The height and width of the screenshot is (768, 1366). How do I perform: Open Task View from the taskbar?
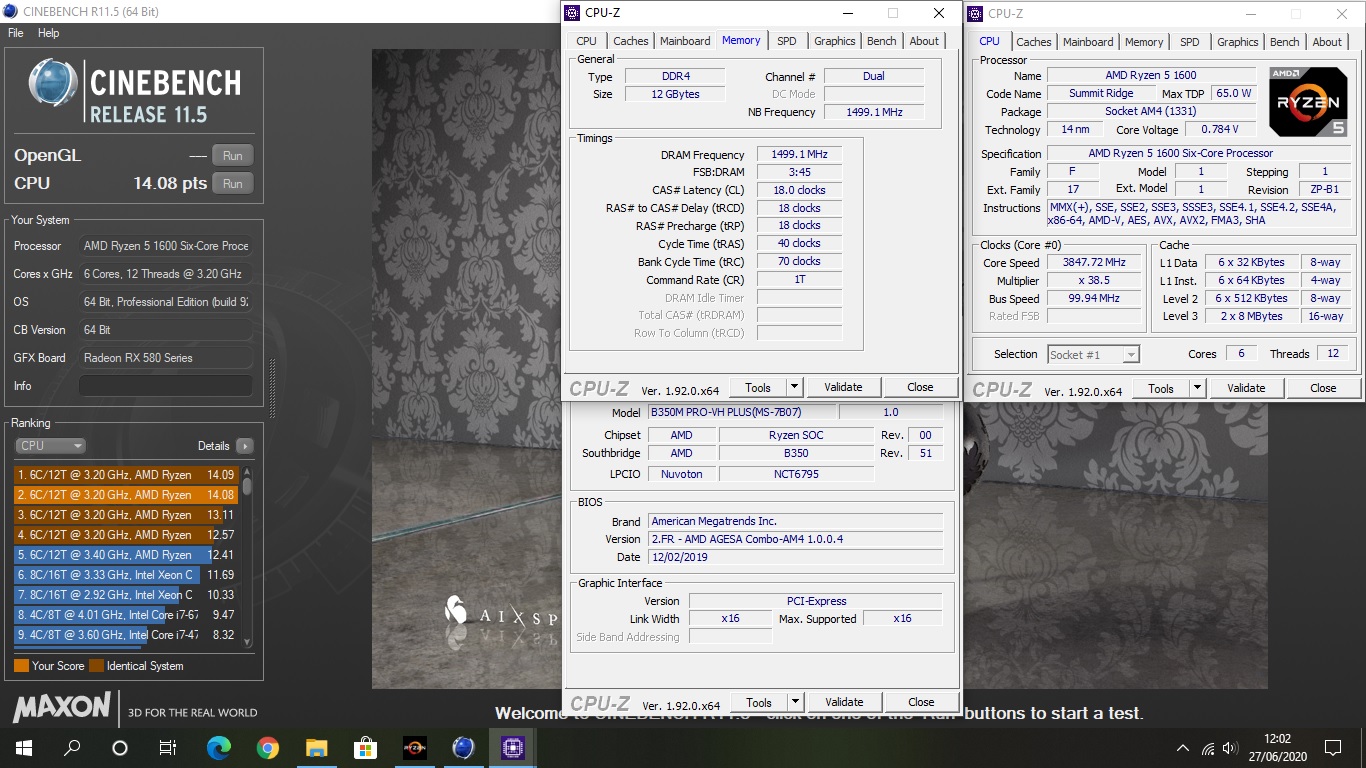tap(168, 747)
